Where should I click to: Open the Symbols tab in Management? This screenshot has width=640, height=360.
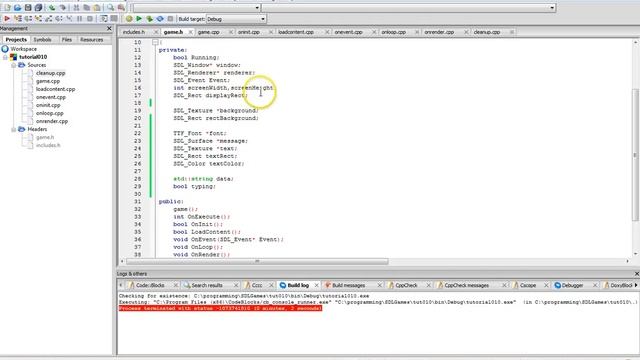(x=42, y=40)
